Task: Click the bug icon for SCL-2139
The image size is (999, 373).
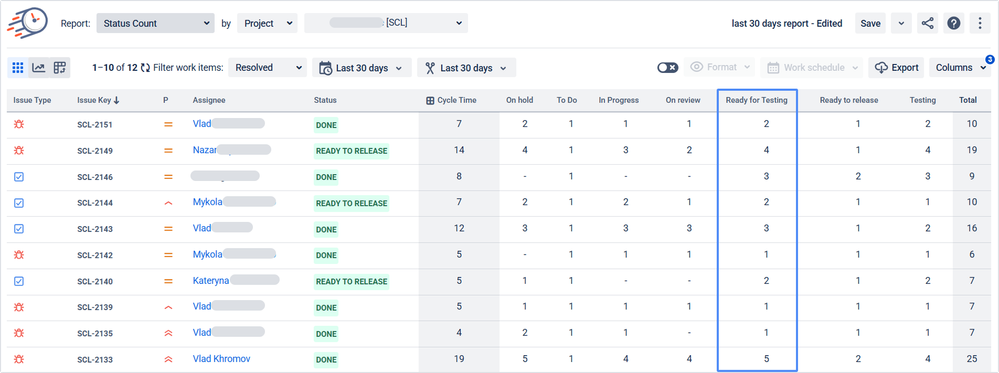Action: [x=18, y=307]
